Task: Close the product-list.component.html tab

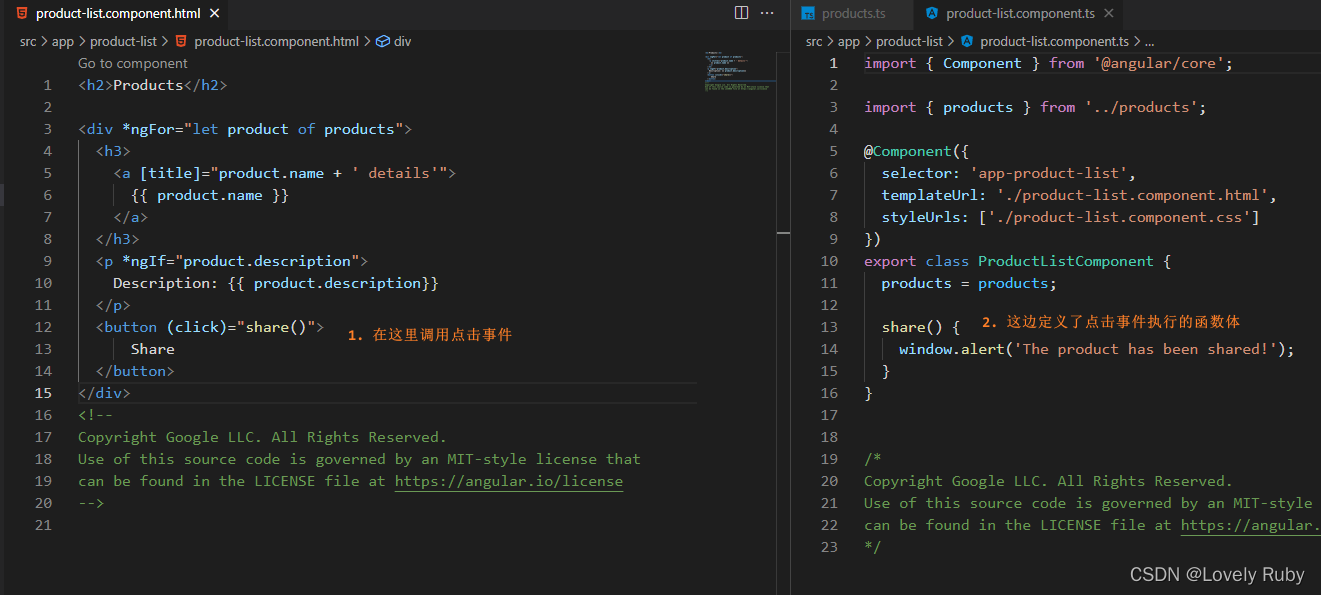Action: pyautogui.click(x=214, y=14)
